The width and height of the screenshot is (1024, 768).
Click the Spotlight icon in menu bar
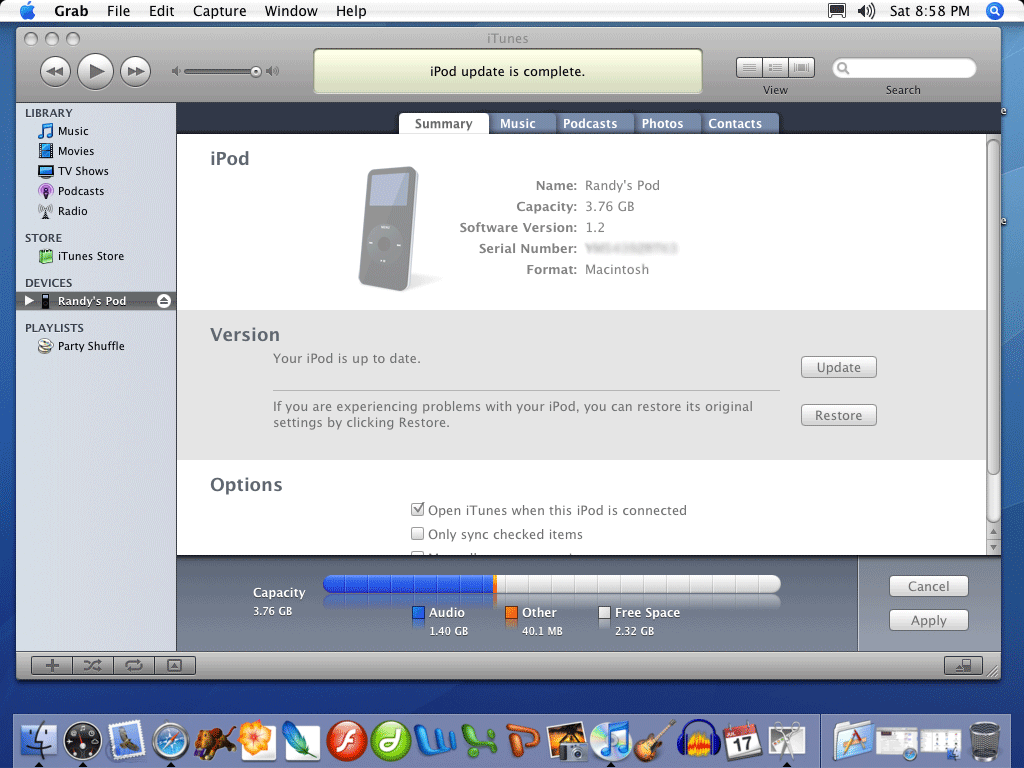[x=995, y=11]
